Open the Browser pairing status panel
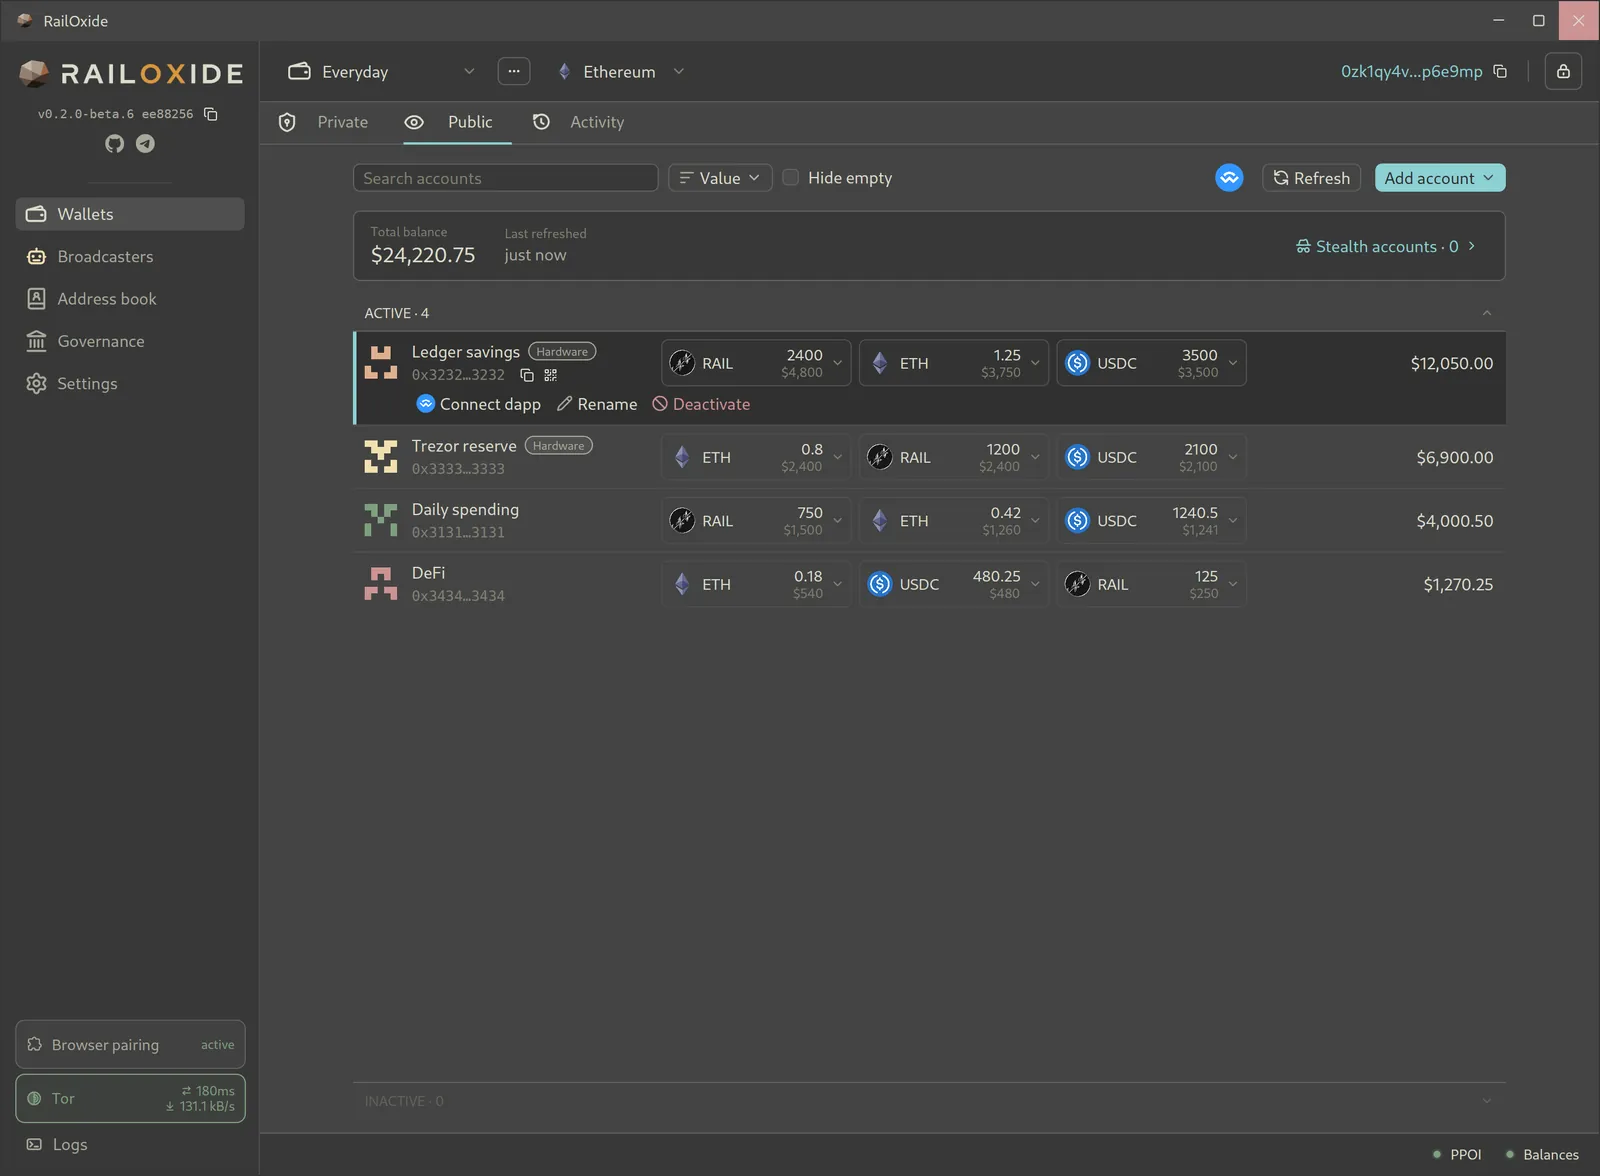Viewport: 1600px width, 1176px height. click(130, 1044)
